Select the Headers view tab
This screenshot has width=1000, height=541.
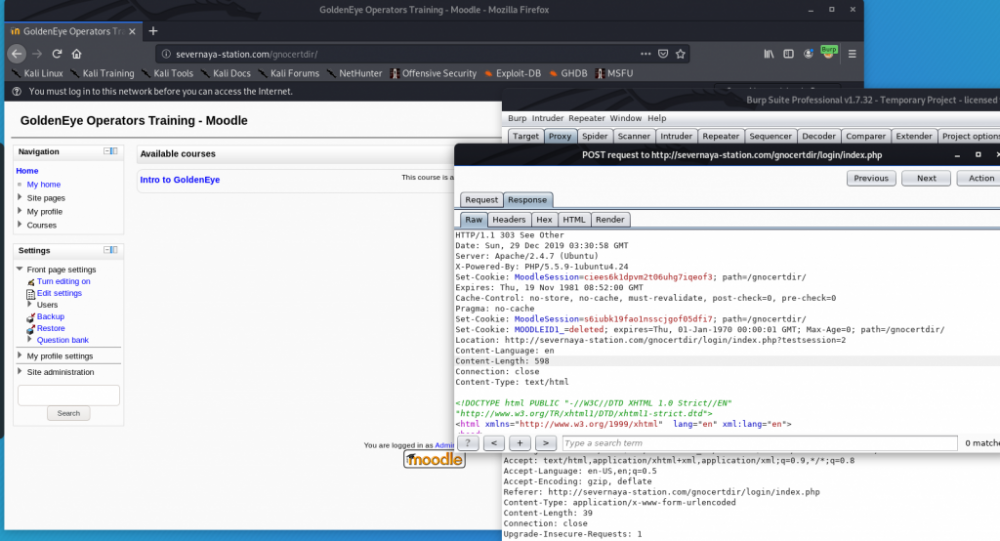pos(509,219)
